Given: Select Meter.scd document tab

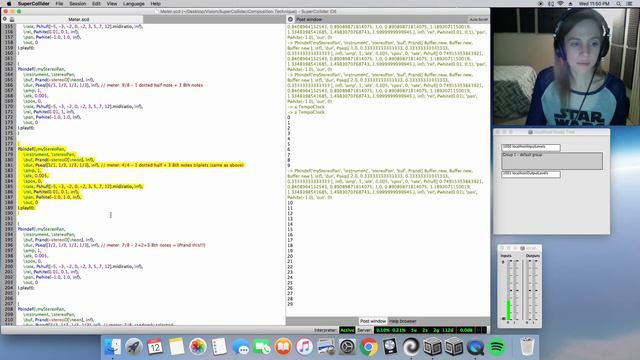Looking at the screenshot, I should pyautogui.click(x=78, y=19).
